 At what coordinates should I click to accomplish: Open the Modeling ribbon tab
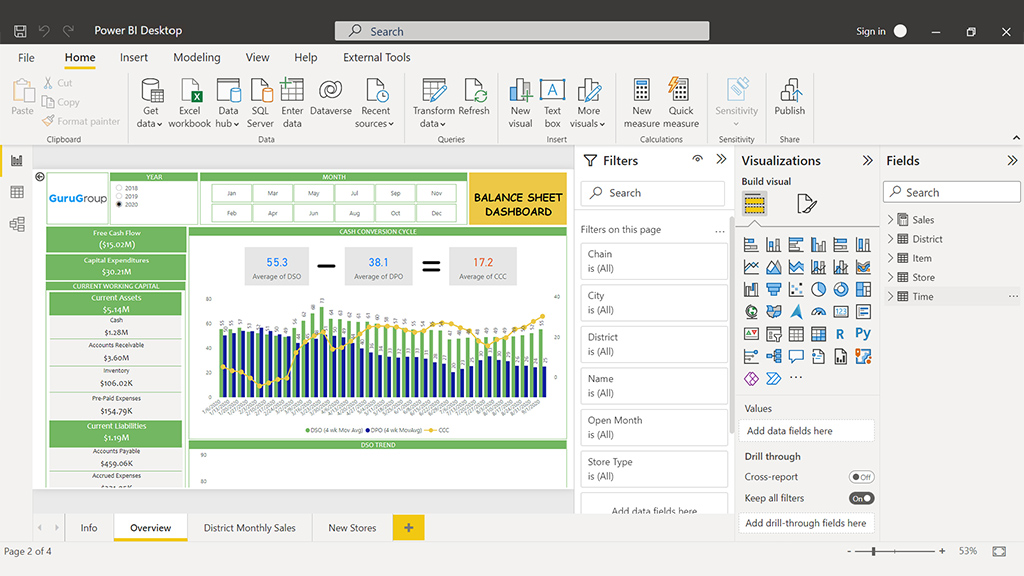pyautogui.click(x=197, y=58)
